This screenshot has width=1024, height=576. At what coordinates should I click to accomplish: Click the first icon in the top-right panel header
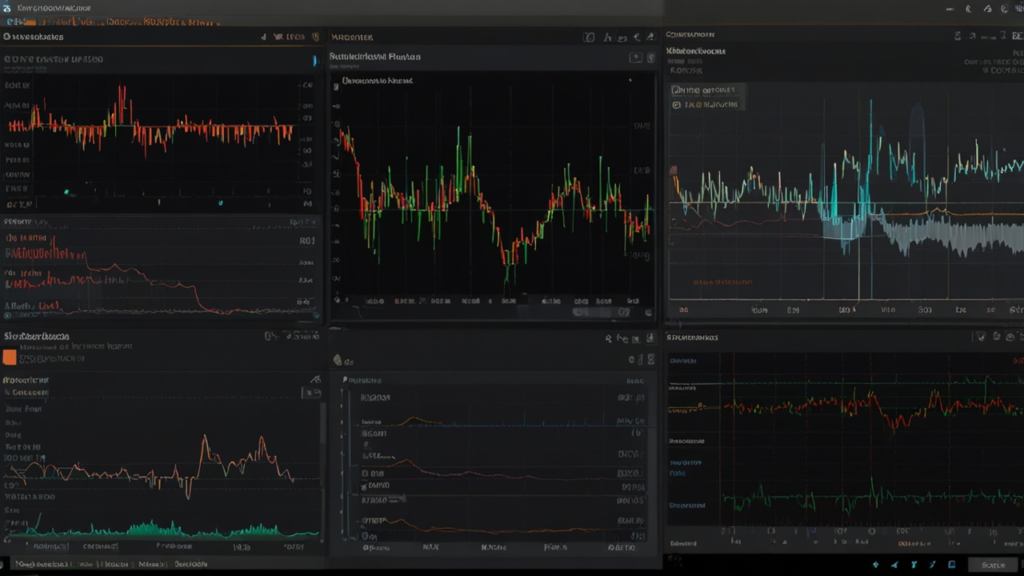pyautogui.click(x=958, y=36)
